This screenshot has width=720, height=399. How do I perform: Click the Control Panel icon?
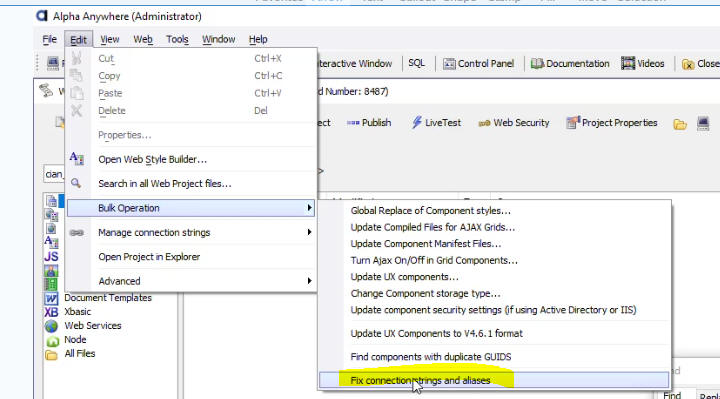point(449,64)
